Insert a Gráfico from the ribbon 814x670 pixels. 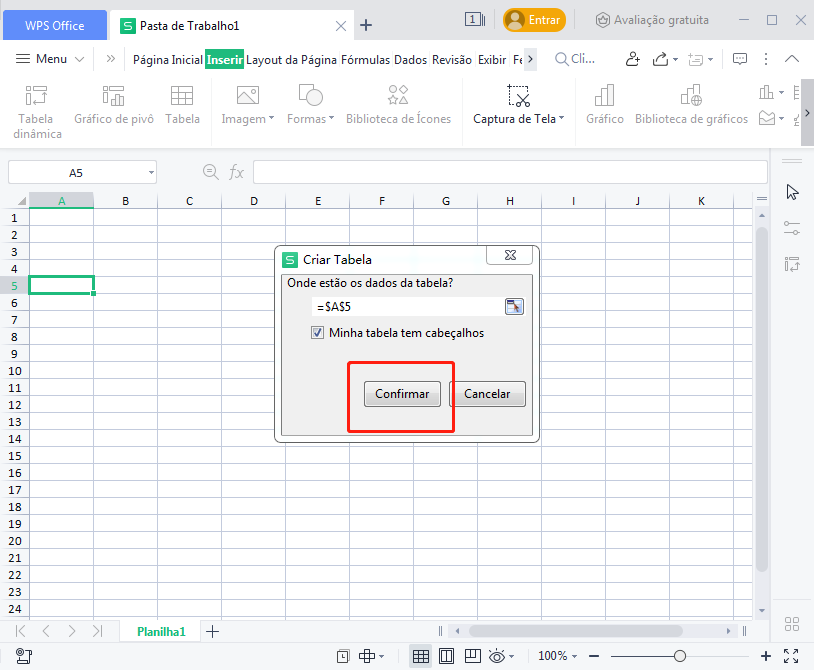pyautogui.click(x=604, y=108)
